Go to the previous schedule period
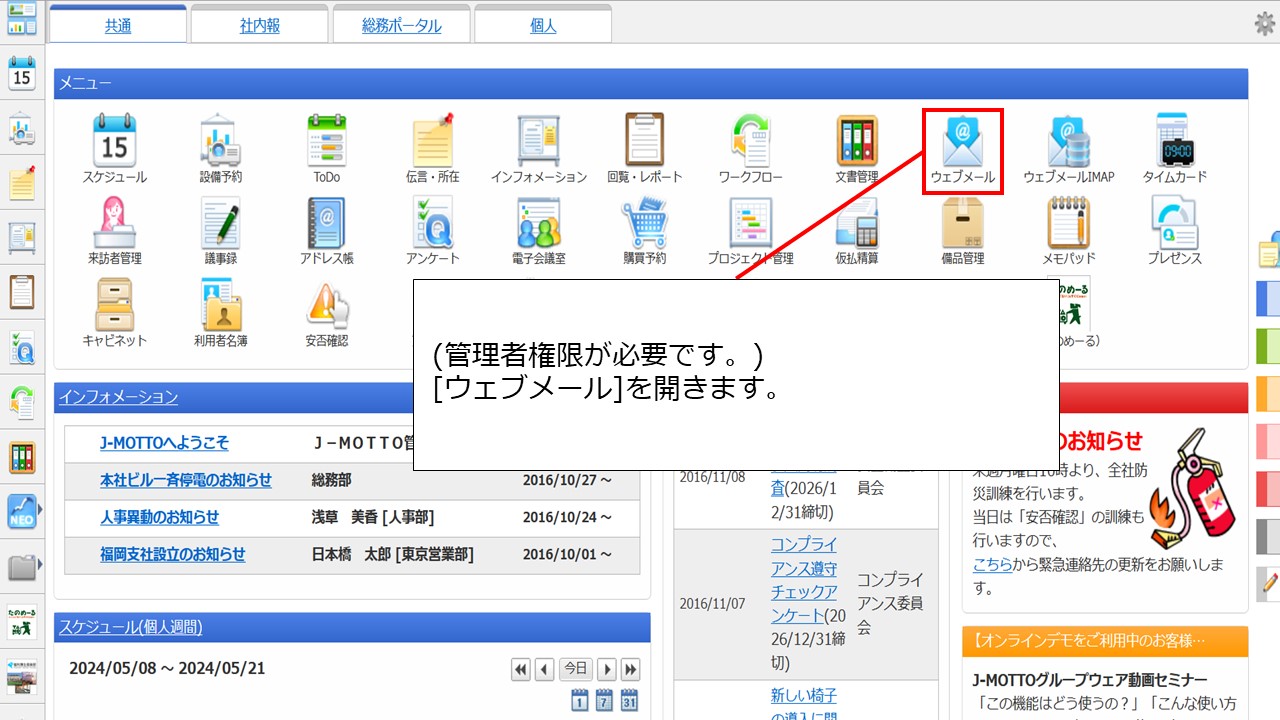The width and height of the screenshot is (1280, 720). (x=544, y=669)
